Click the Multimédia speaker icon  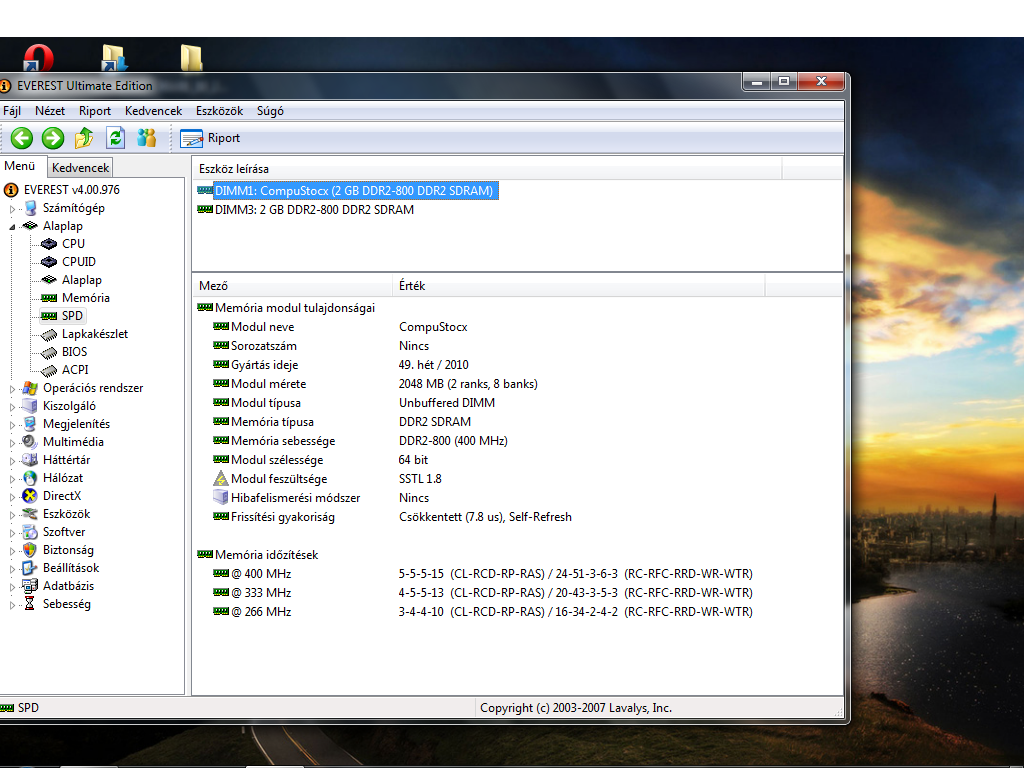click(30, 441)
